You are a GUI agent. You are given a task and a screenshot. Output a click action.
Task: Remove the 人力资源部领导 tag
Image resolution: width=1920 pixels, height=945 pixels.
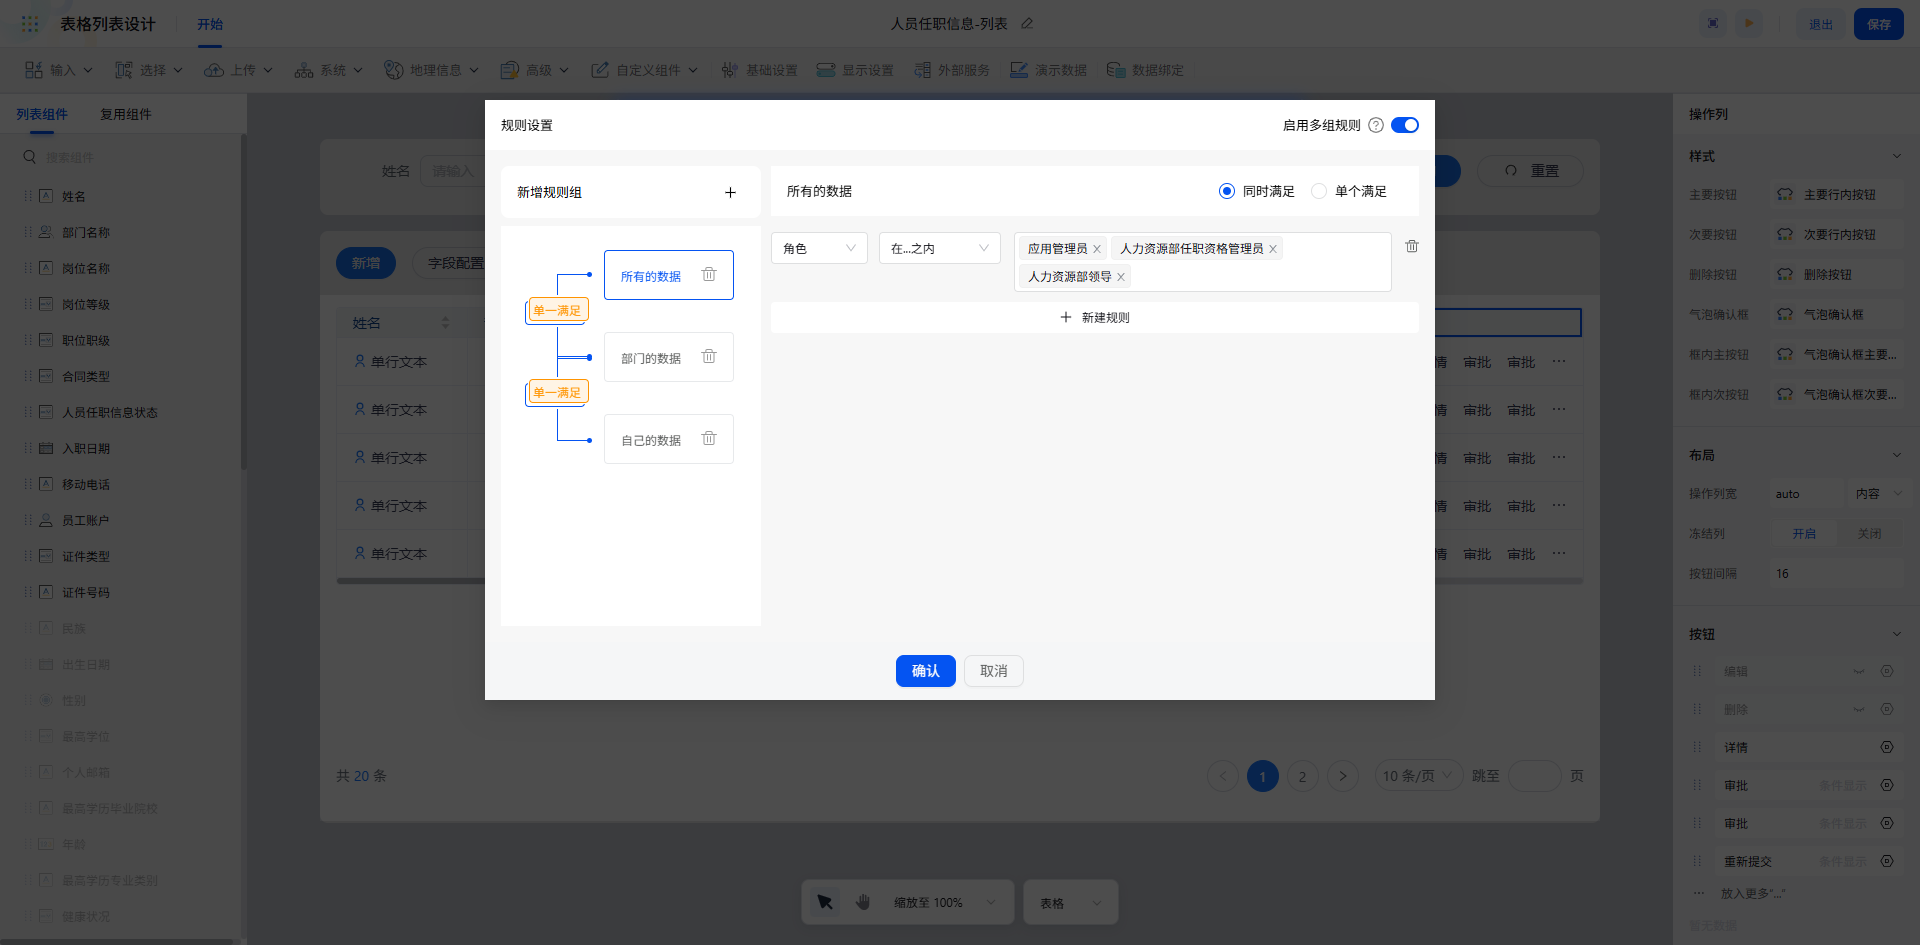(x=1121, y=277)
